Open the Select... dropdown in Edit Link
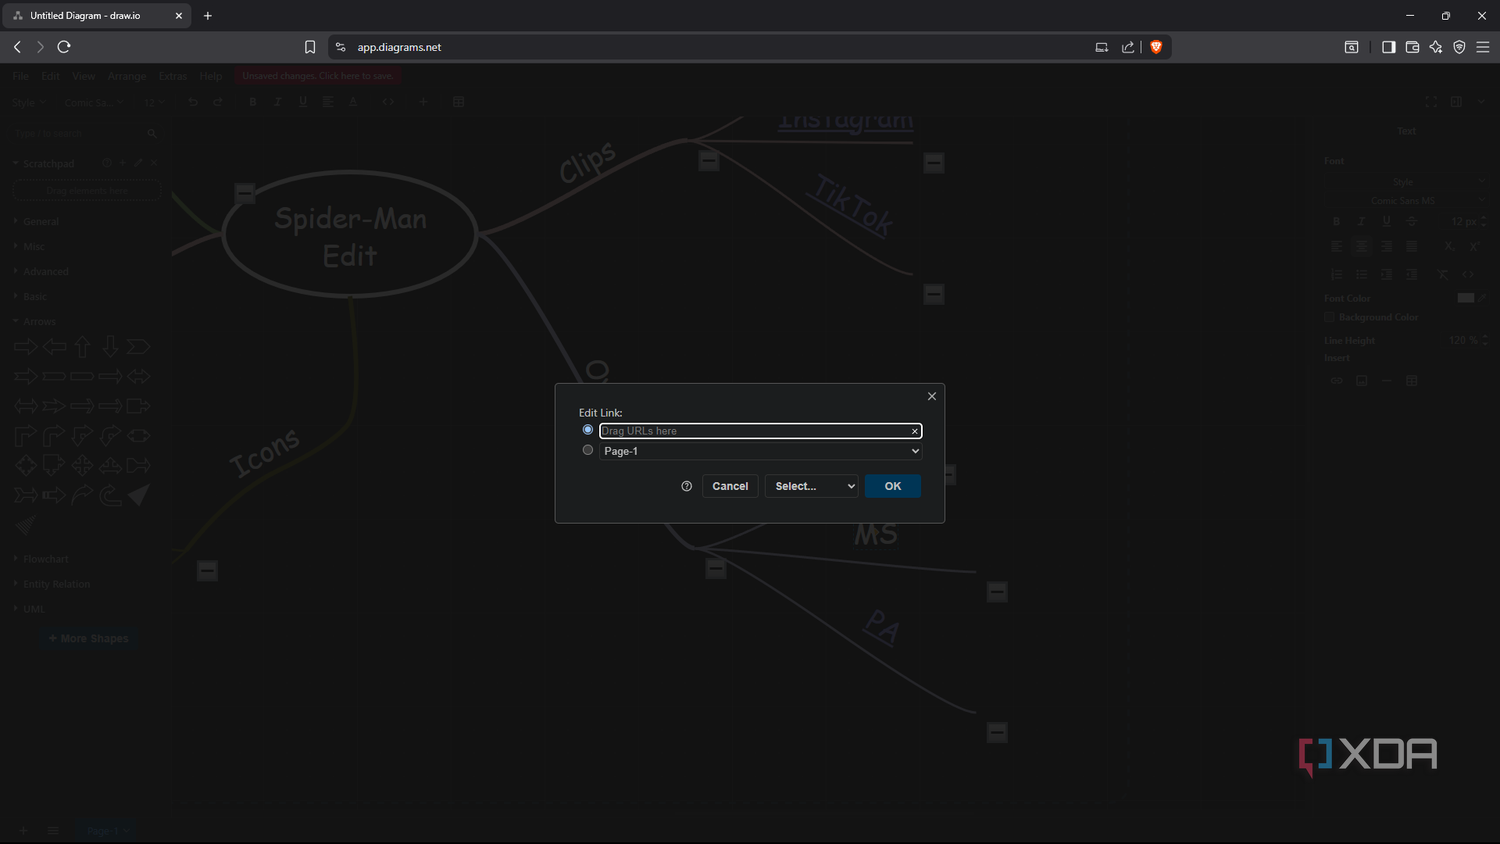The image size is (1500, 844). point(811,486)
